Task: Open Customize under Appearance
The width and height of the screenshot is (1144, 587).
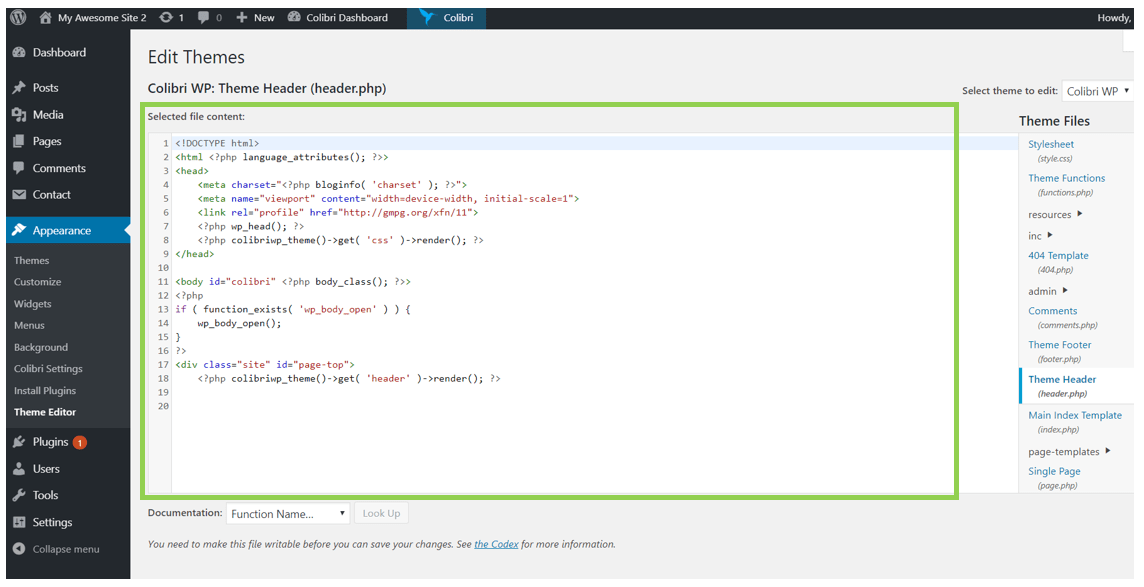Action: [x=37, y=282]
